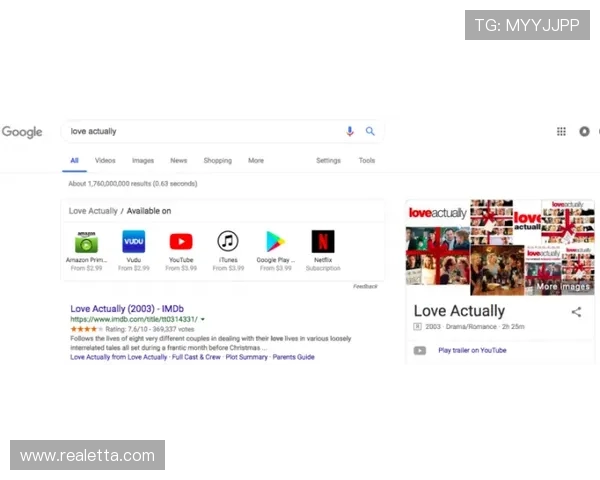Open the Settings dropdown in search bar
Screen dimensions: 600x480
[x=328, y=160]
